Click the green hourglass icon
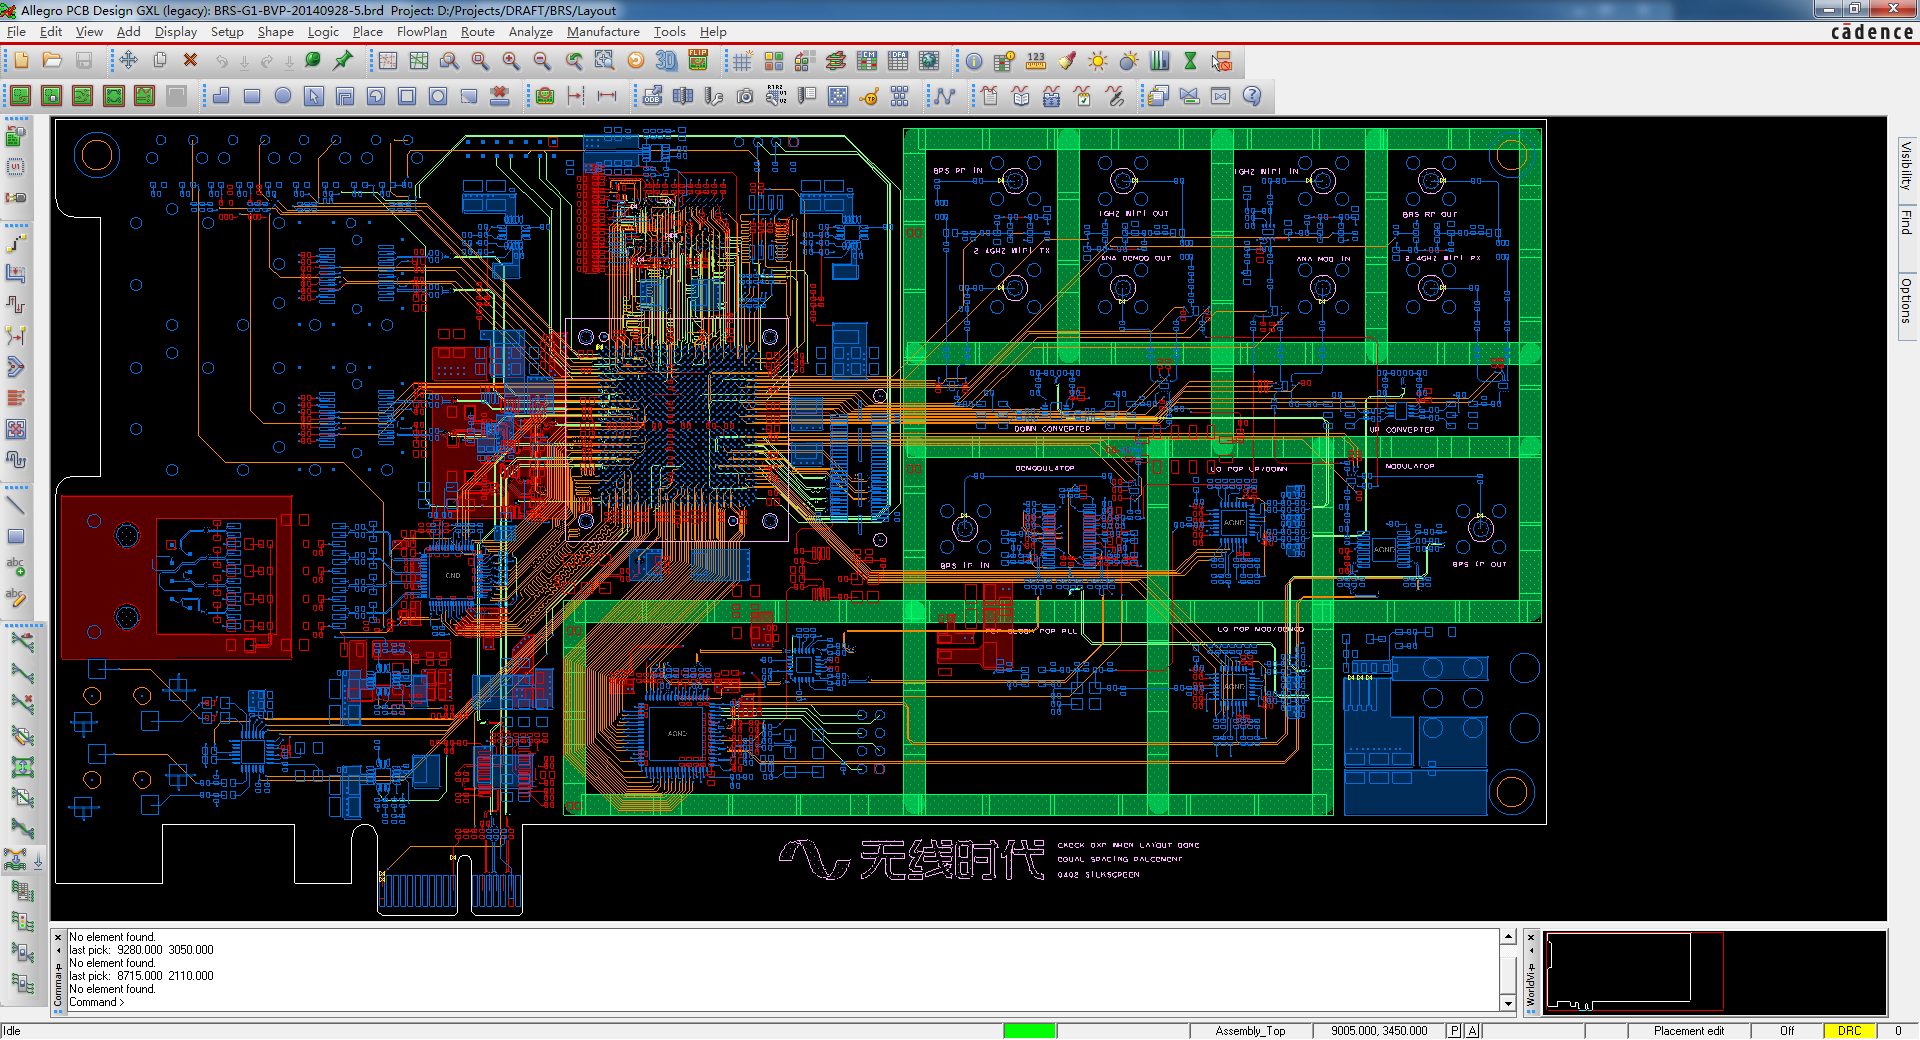Image resolution: width=1920 pixels, height=1040 pixels. (1190, 61)
